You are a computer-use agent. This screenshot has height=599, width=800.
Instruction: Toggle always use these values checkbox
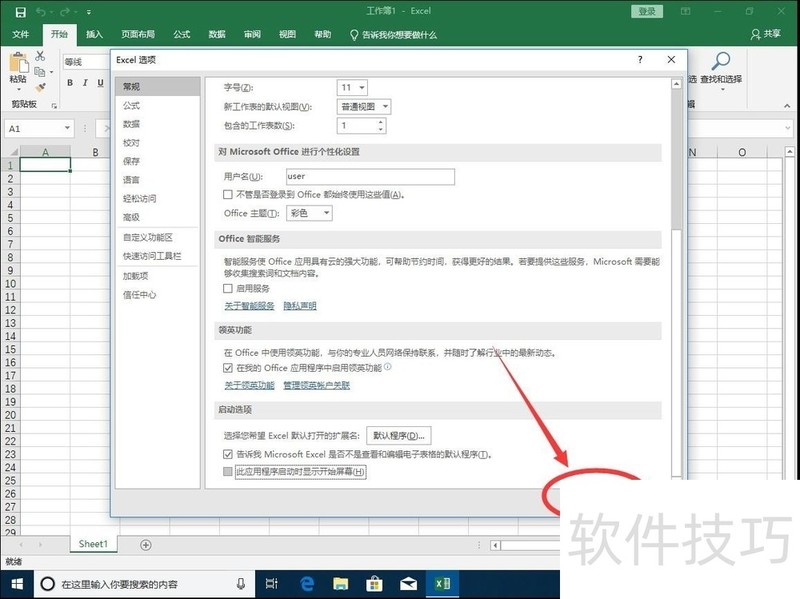pos(228,194)
